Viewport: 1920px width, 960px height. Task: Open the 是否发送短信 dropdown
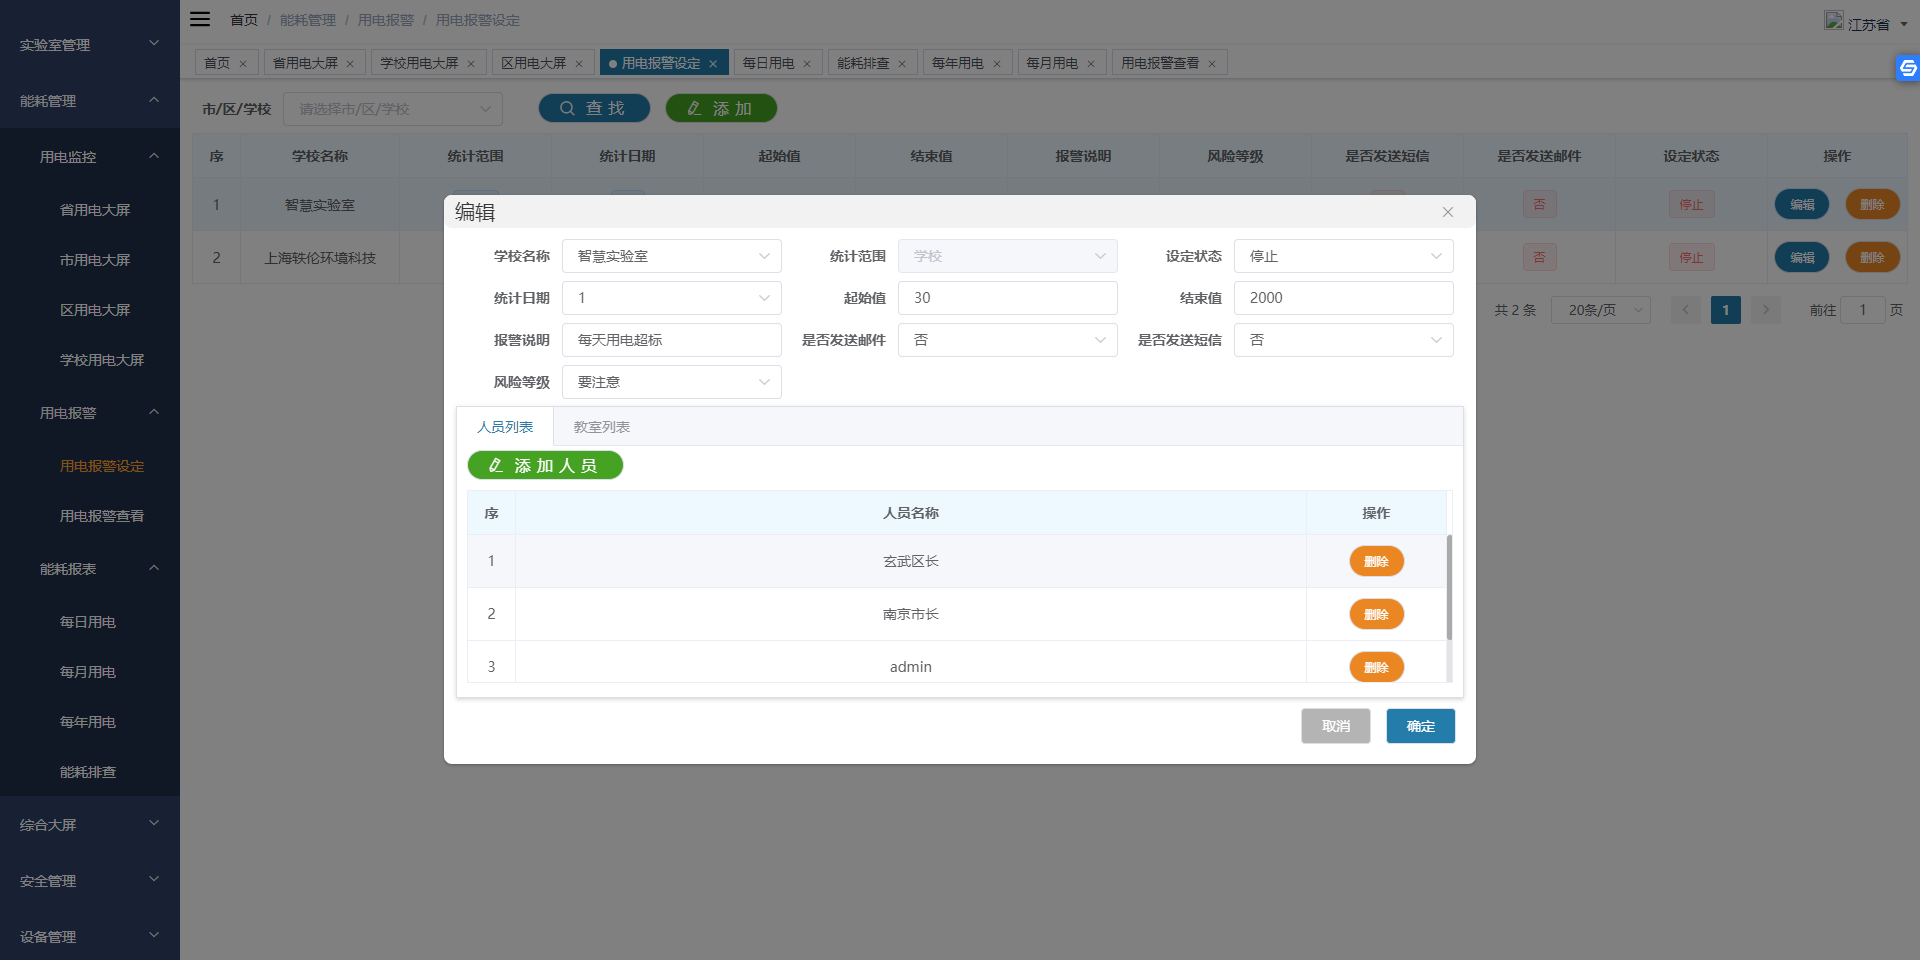[1343, 340]
